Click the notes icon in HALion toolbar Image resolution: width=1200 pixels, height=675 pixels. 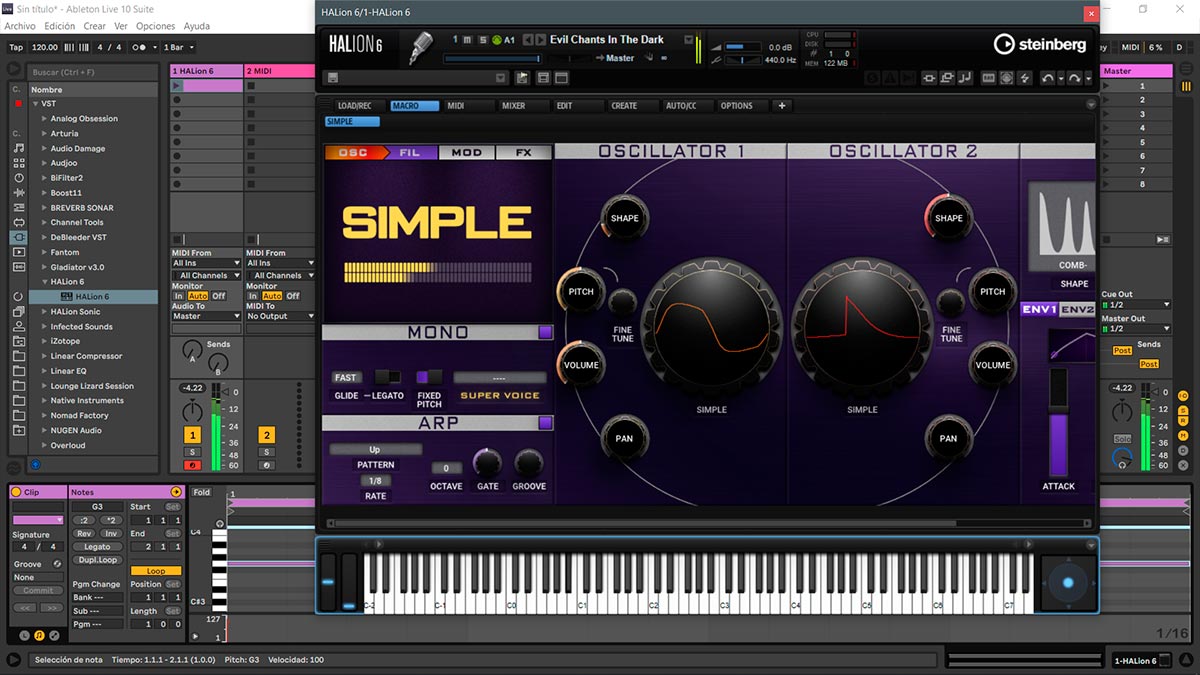point(965,77)
